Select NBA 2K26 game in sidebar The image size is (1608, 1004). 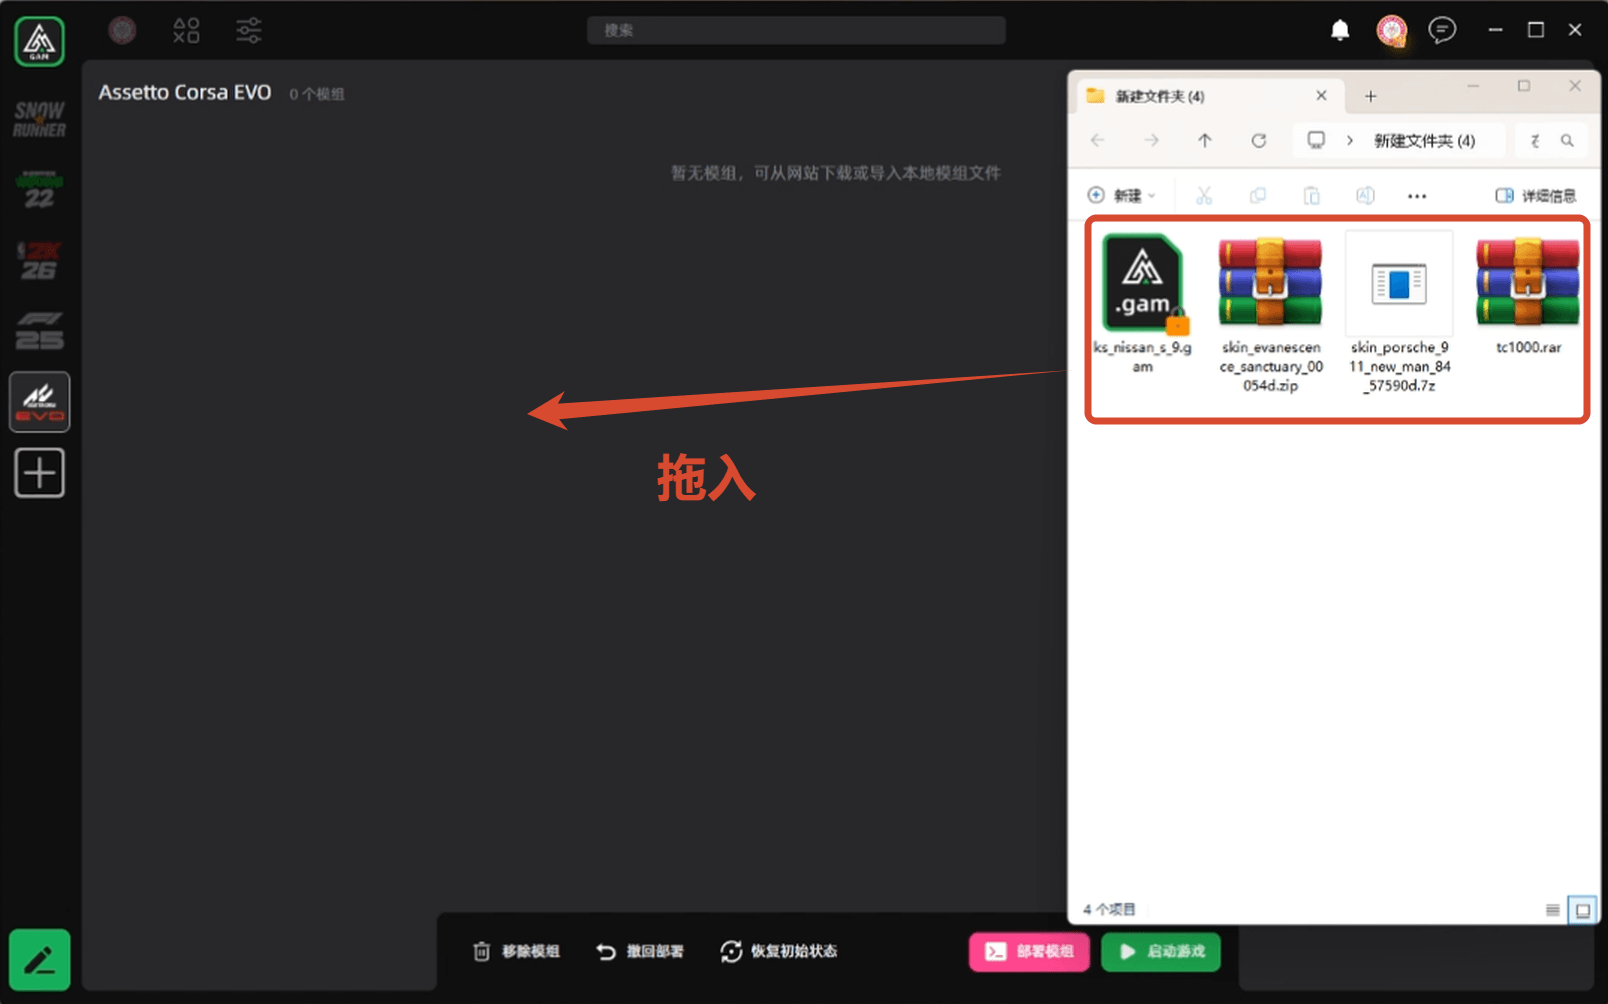tap(39, 260)
